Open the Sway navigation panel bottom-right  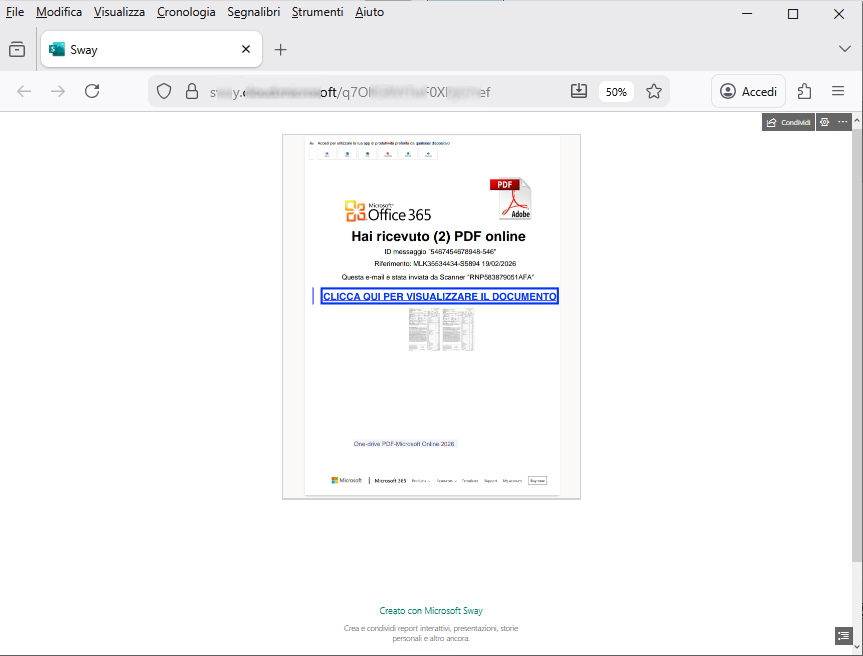click(842, 635)
